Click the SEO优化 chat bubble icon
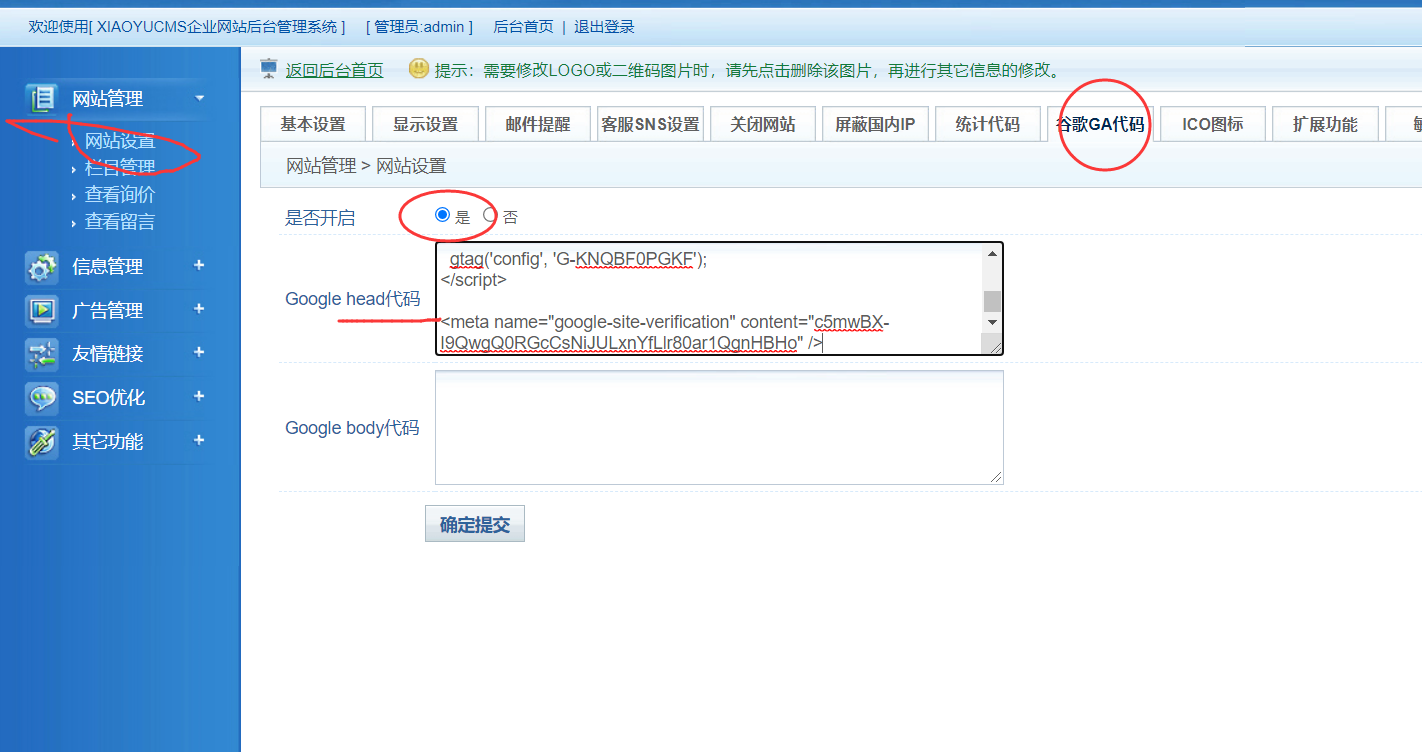 (42, 398)
